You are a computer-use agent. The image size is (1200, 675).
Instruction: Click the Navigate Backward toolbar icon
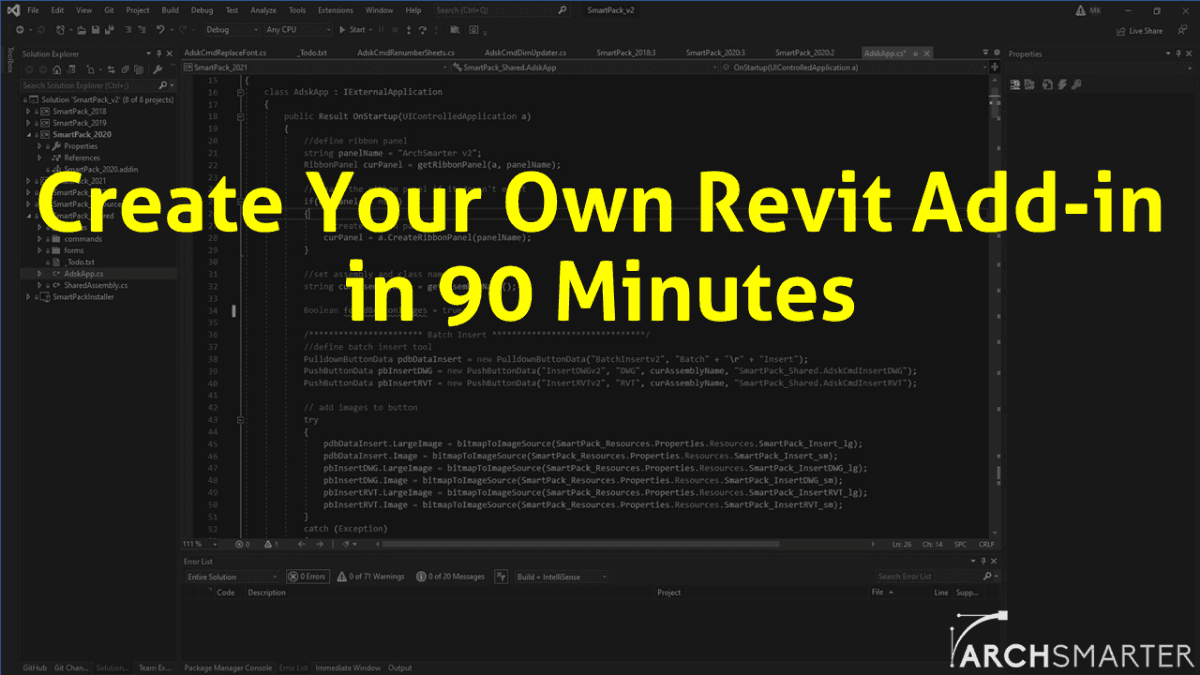pyautogui.click(x=20, y=30)
